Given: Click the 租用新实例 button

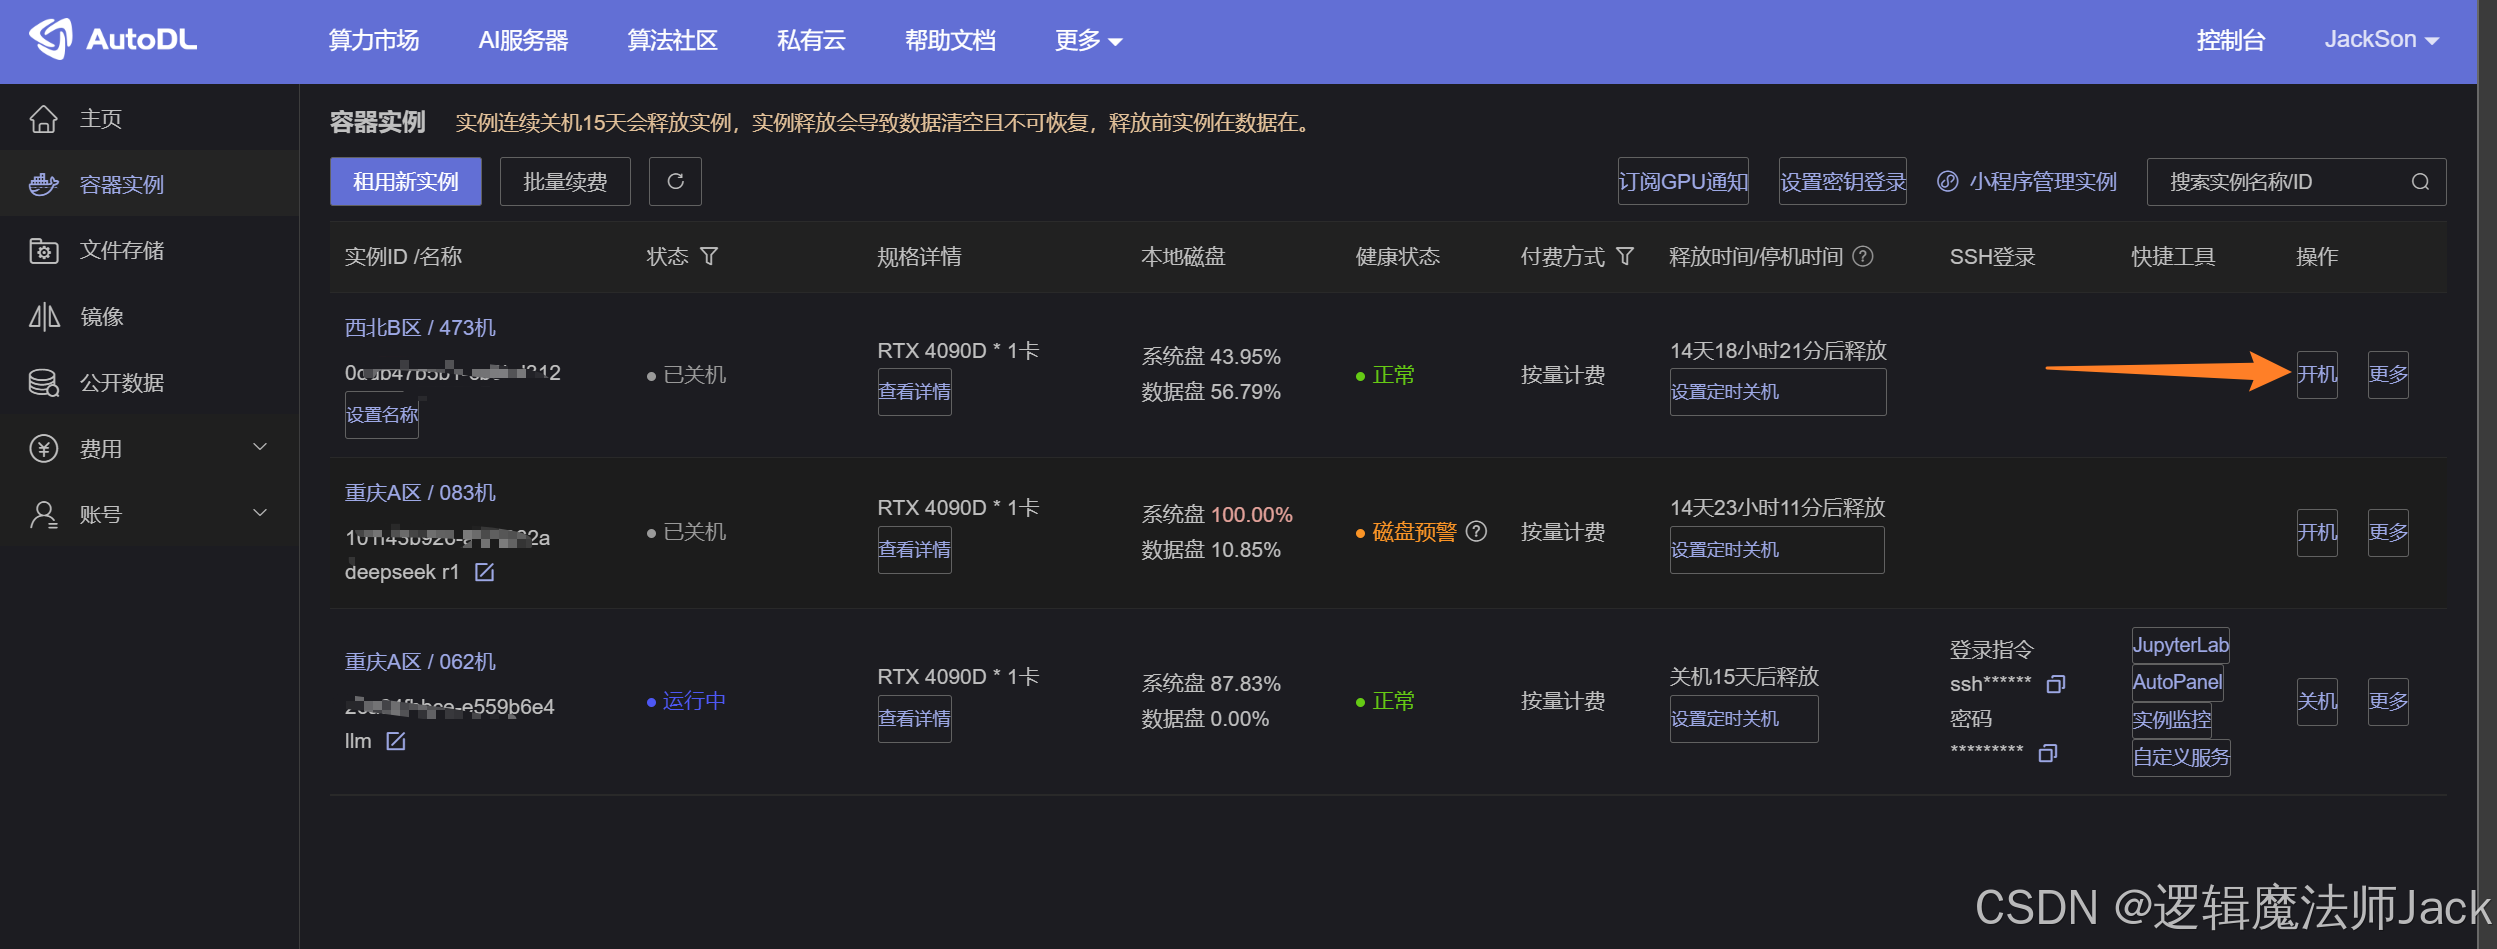Looking at the screenshot, I should [x=405, y=182].
